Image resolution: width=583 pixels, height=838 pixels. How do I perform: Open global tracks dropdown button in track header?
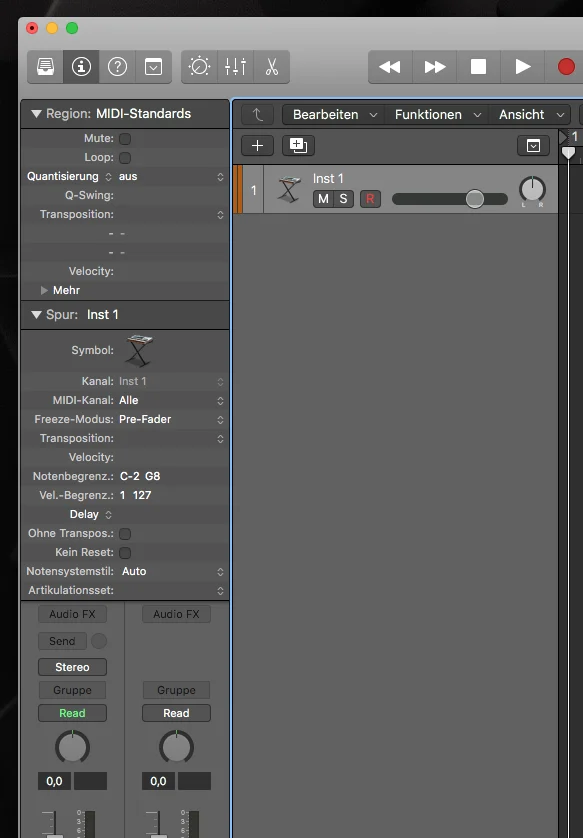click(x=533, y=145)
